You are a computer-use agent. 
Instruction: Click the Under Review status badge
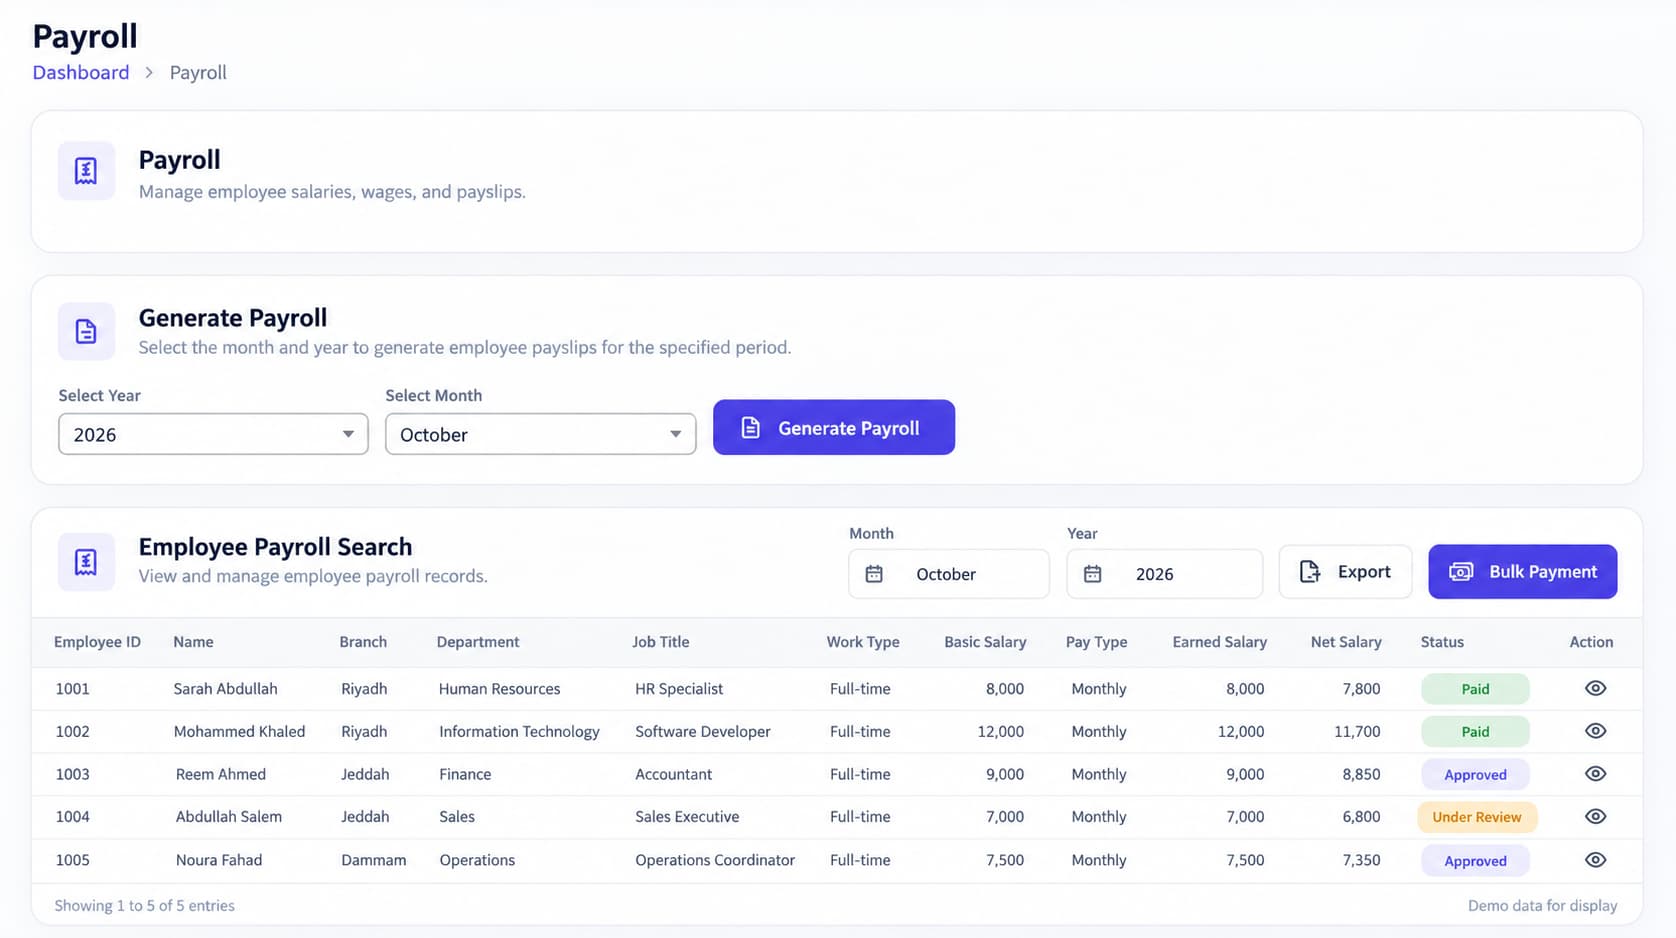1477,817
